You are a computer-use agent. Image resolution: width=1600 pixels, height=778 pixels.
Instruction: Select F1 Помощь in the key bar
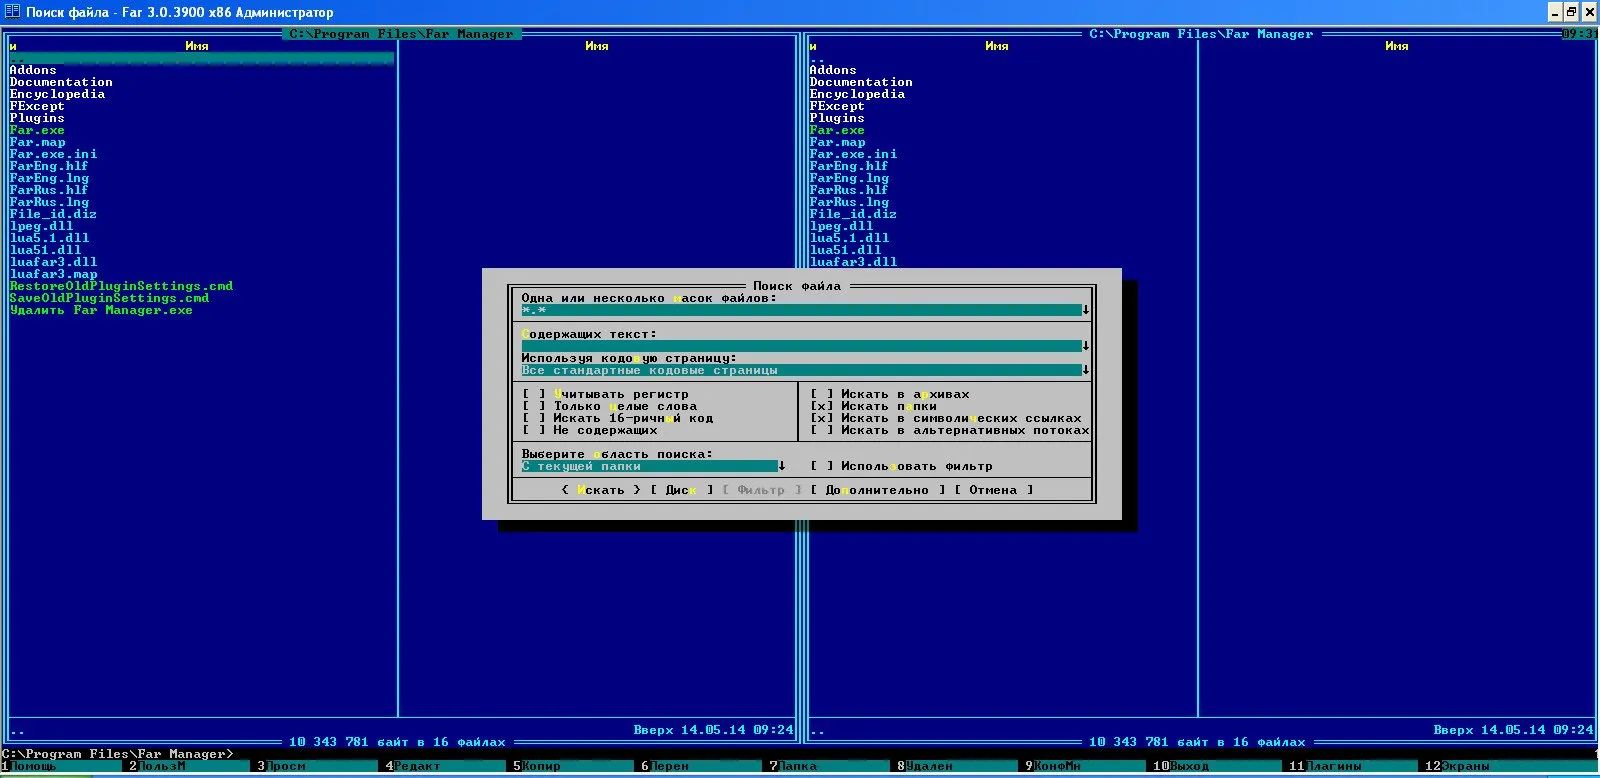[x=34, y=766]
